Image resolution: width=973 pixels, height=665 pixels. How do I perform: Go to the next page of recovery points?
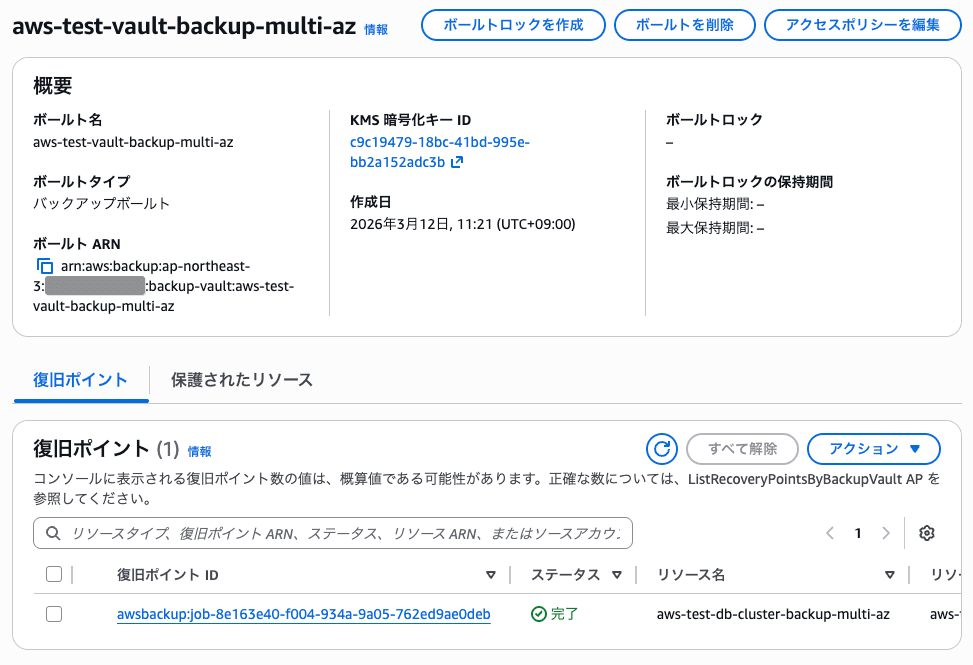tap(885, 533)
